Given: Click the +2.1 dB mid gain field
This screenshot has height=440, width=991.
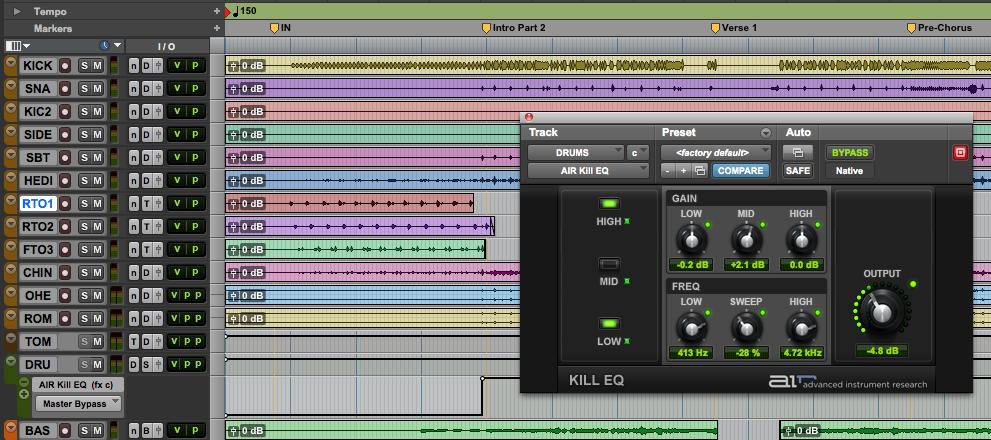Looking at the screenshot, I should pos(746,265).
